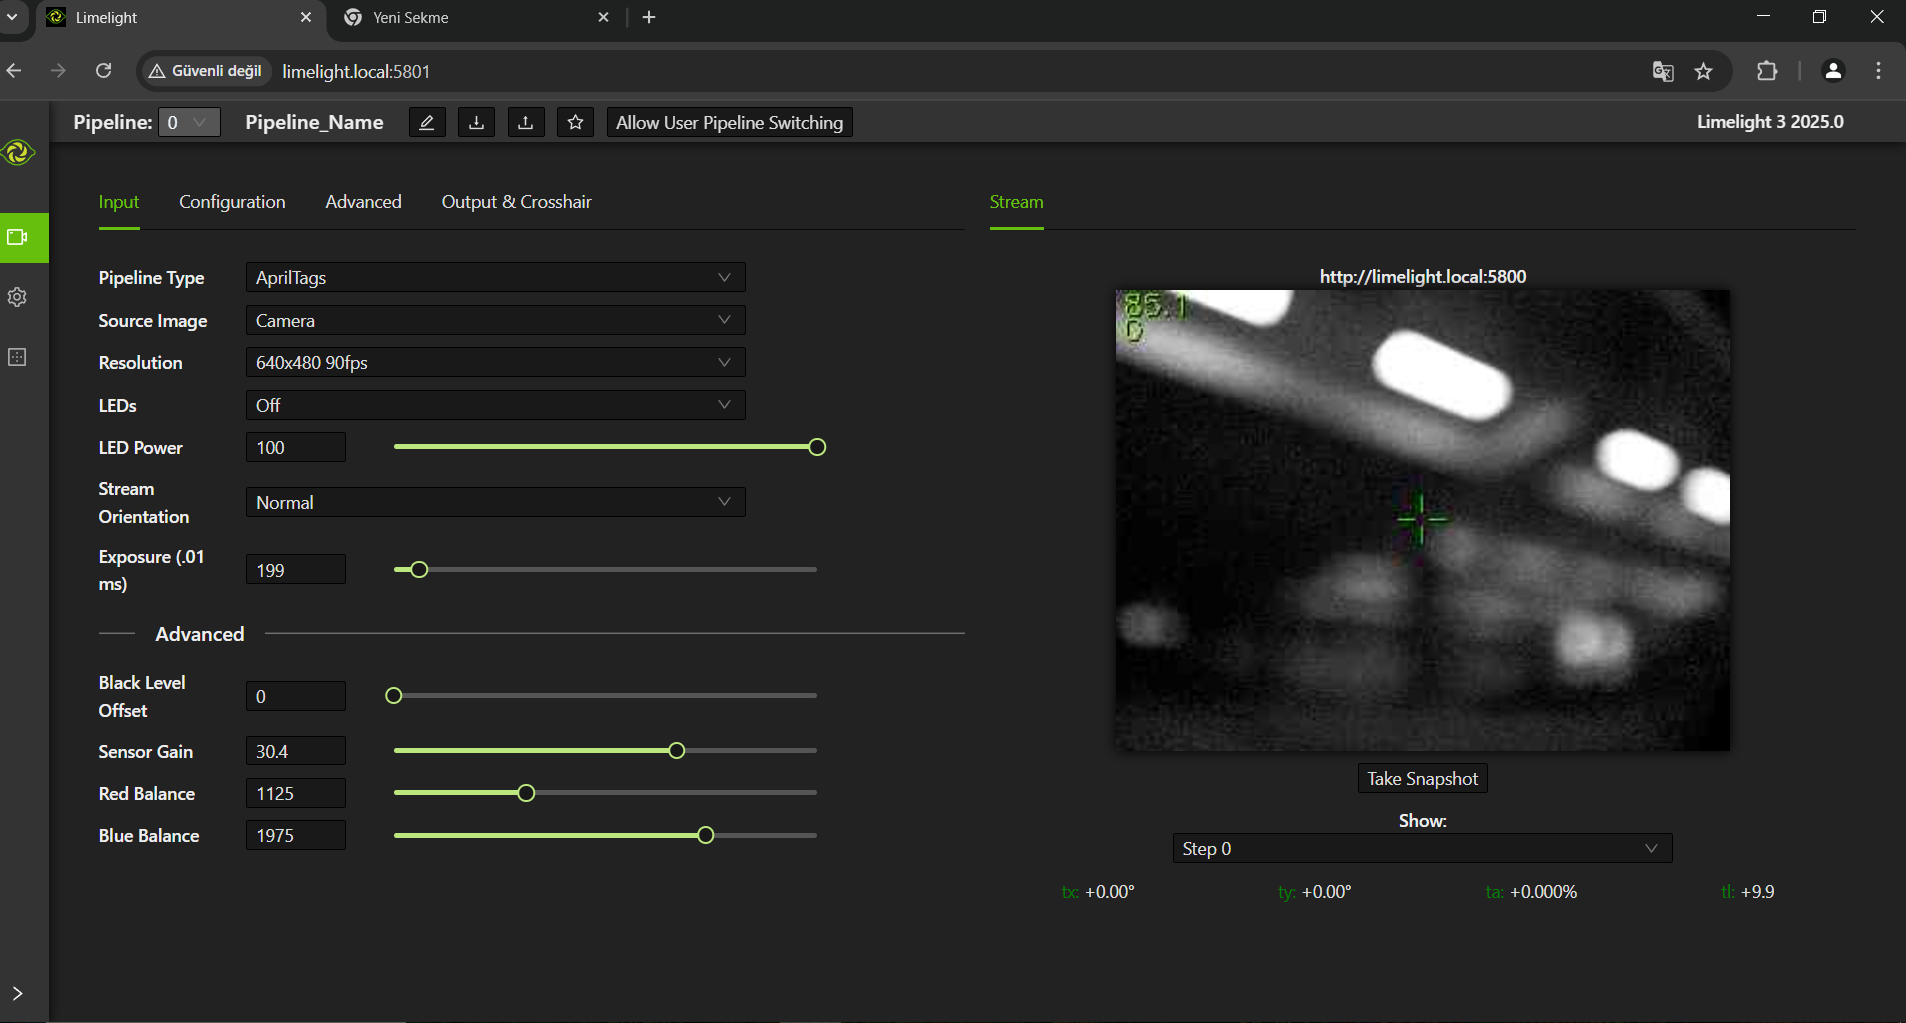Screen dimensions: 1906x1023
Task: Open the Stream Orientation dropdown
Action: (x=495, y=502)
